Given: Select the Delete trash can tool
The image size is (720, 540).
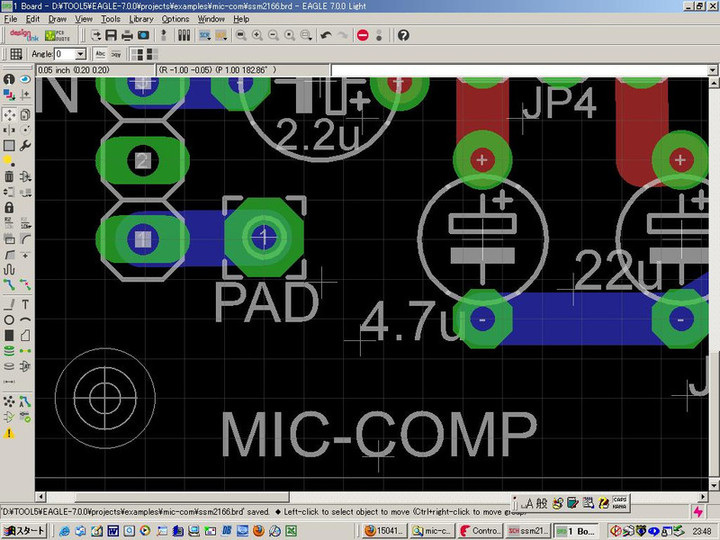Looking at the screenshot, I should pyautogui.click(x=9, y=177).
